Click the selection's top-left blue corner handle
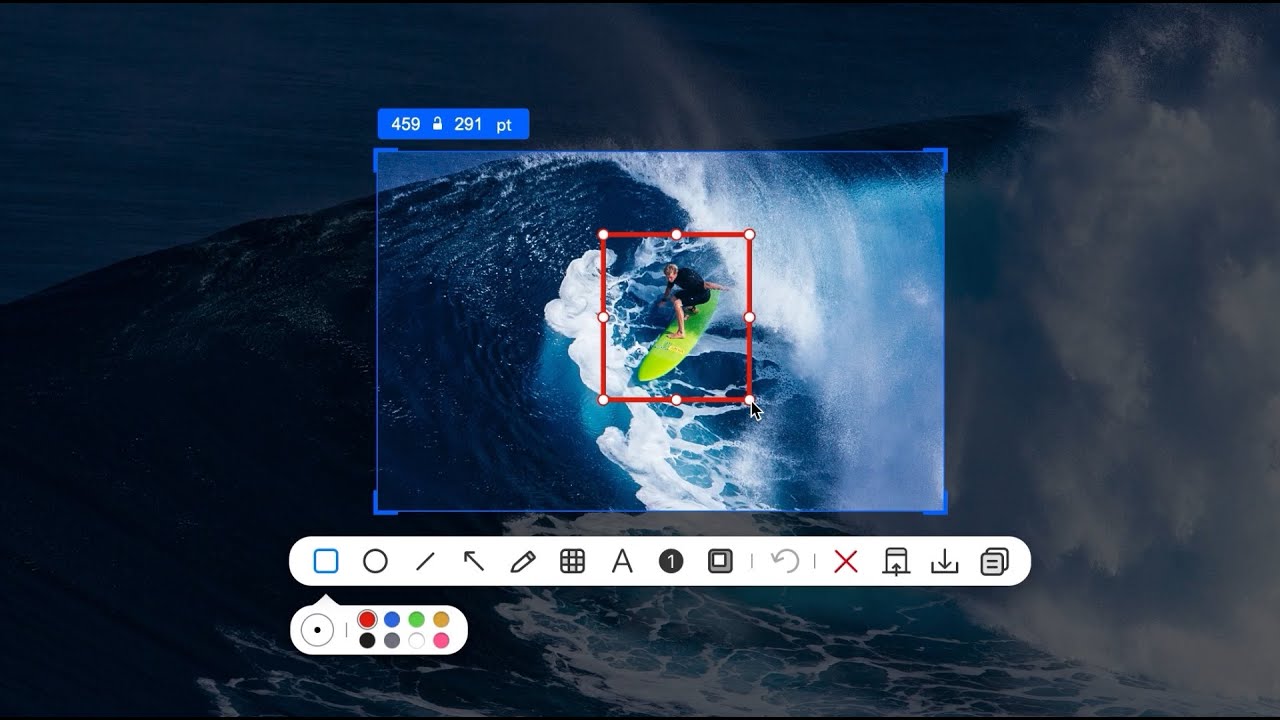The width and height of the screenshot is (1280, 720). (x=378, y=152)
